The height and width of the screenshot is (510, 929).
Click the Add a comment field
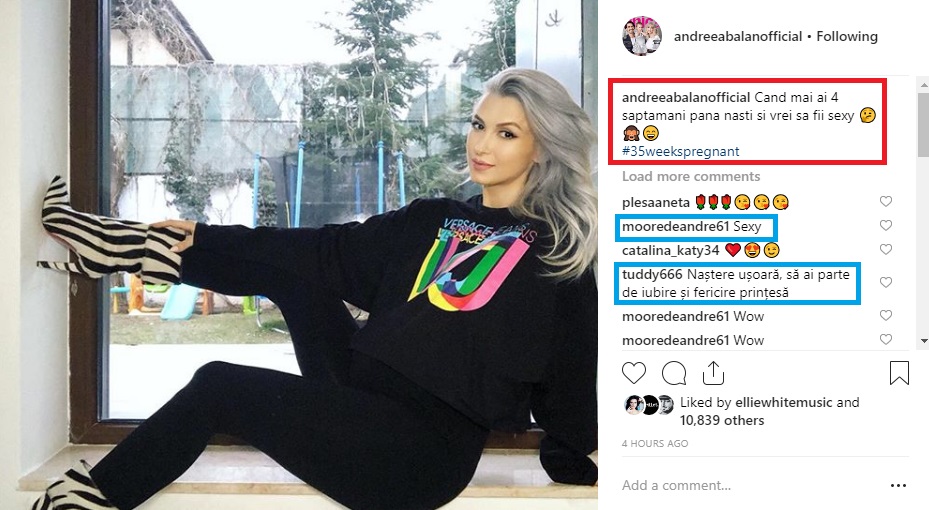[752, 486]
